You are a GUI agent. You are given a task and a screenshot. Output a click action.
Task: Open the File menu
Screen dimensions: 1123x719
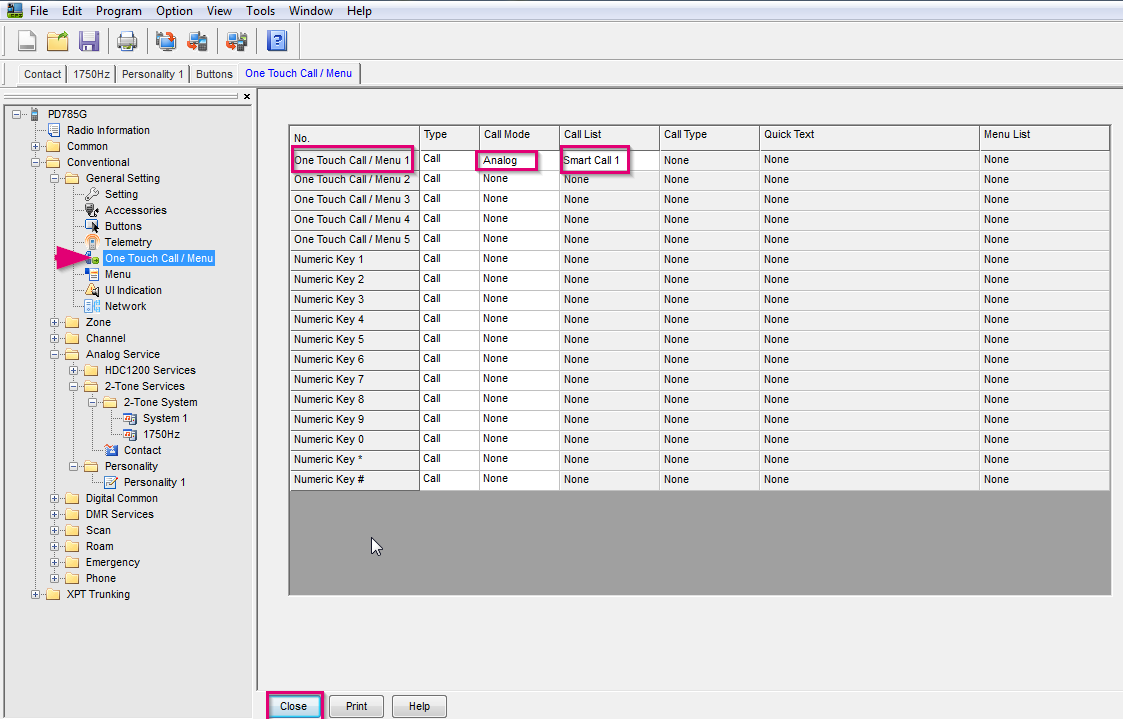pos(39,11)
